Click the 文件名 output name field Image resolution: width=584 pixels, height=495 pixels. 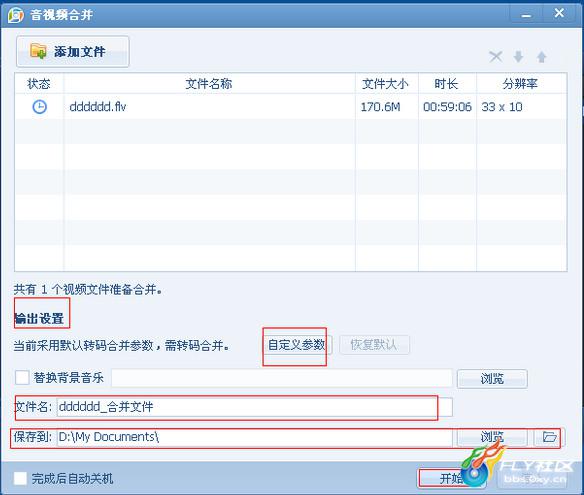255,407
